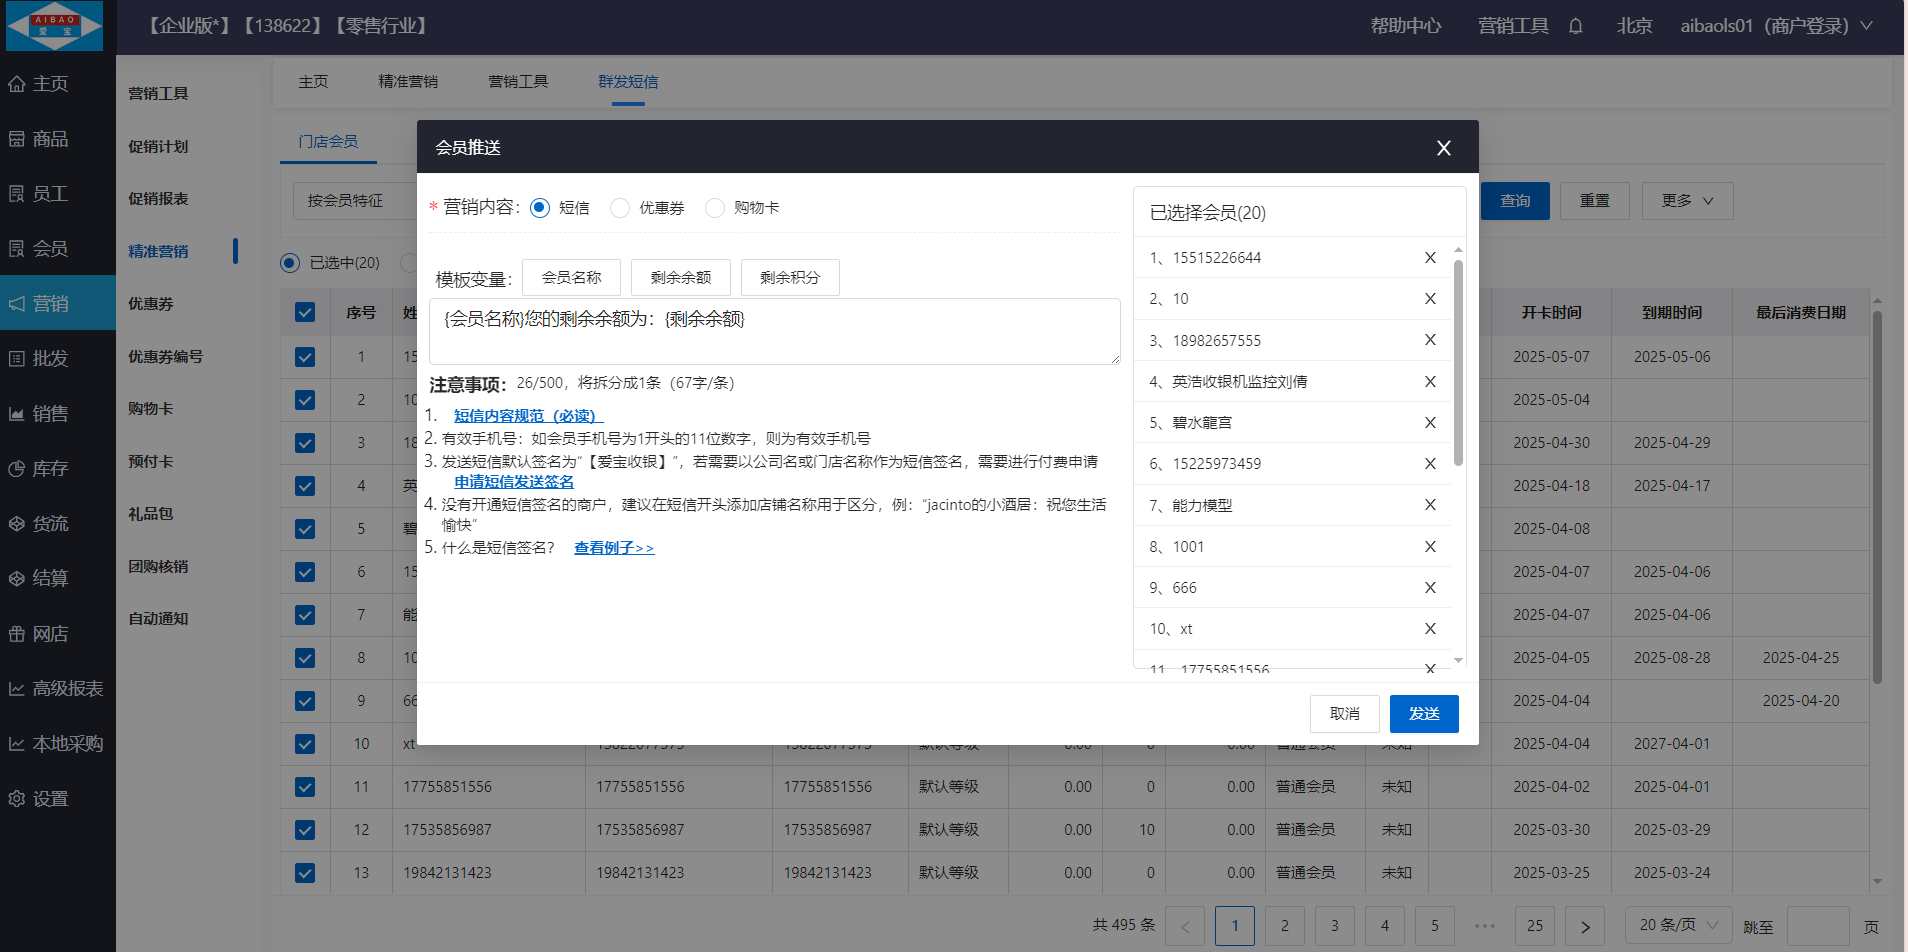Remove 碧水龍宫 from selected members

click(x=1430, y=423)
